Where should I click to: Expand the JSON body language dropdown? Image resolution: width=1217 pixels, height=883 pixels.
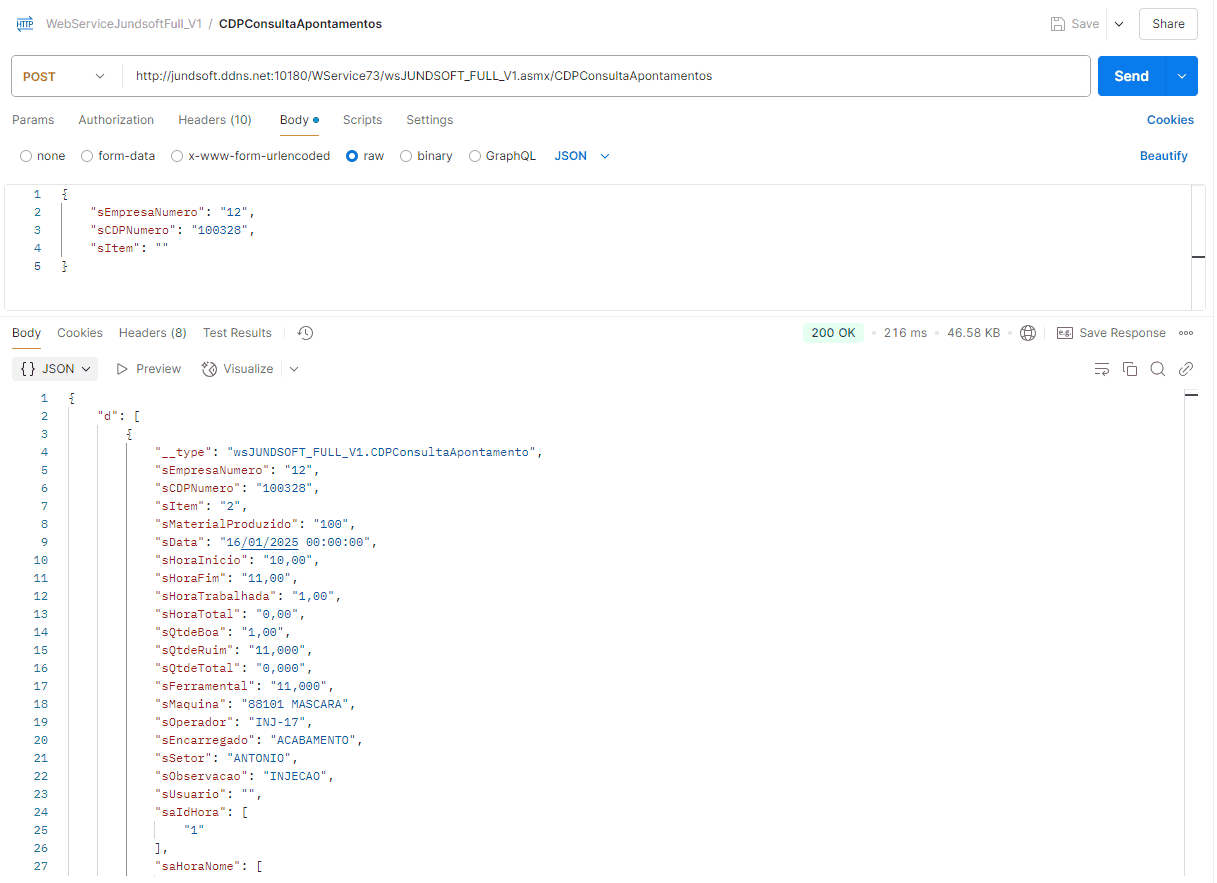[582, 156]
